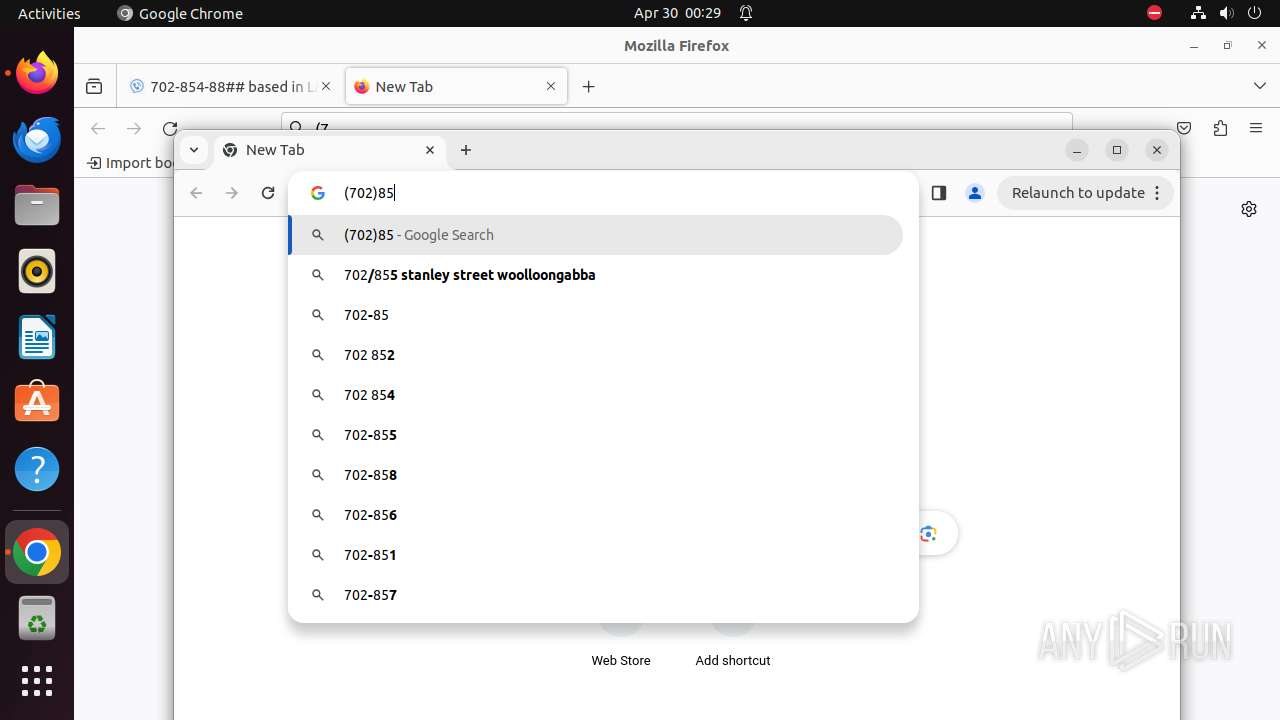Click the notification bell icon
This screenshot has width=1280, height=720.
pos(746,13)
